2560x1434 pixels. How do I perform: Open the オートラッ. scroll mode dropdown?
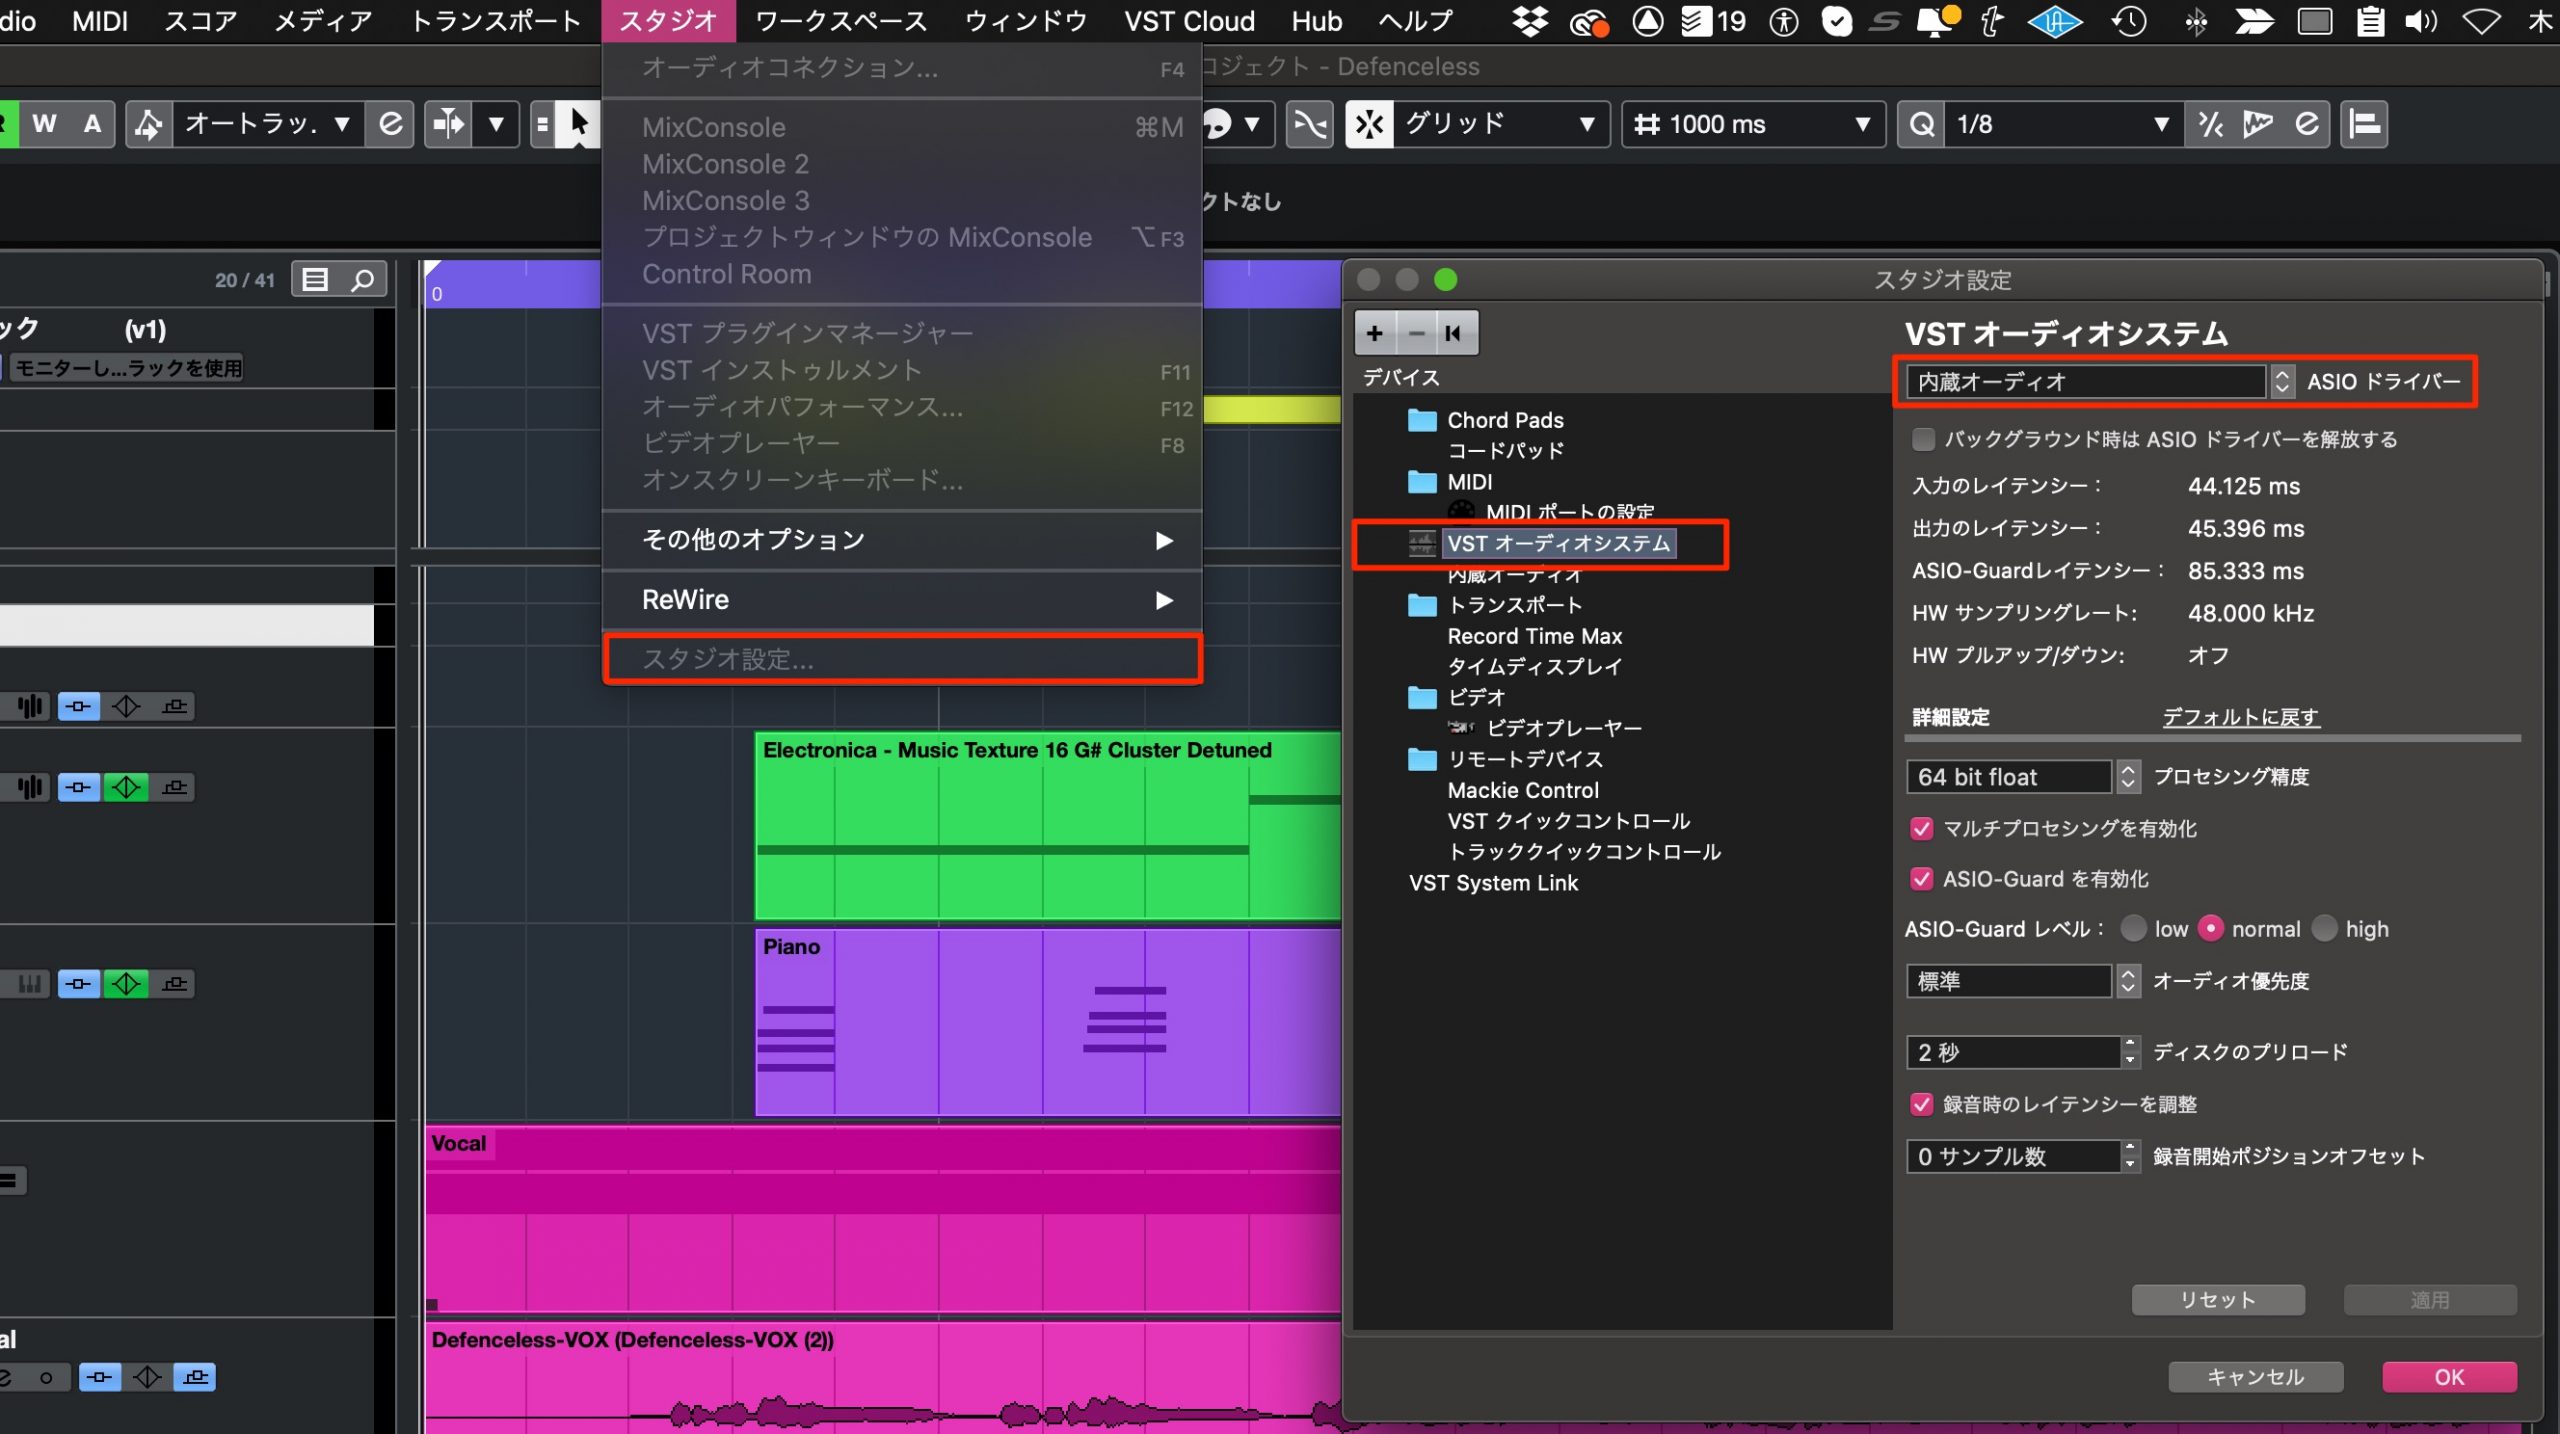click(x=267, y=124)
